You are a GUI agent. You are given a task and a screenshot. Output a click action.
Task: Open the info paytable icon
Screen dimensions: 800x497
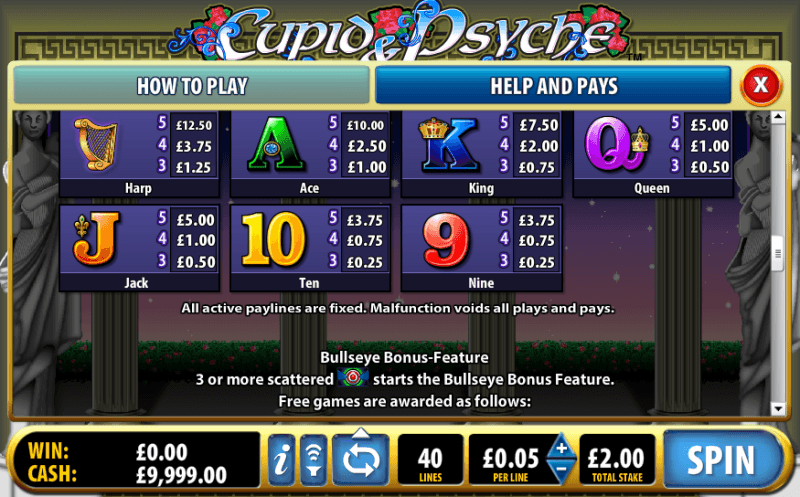282,459
